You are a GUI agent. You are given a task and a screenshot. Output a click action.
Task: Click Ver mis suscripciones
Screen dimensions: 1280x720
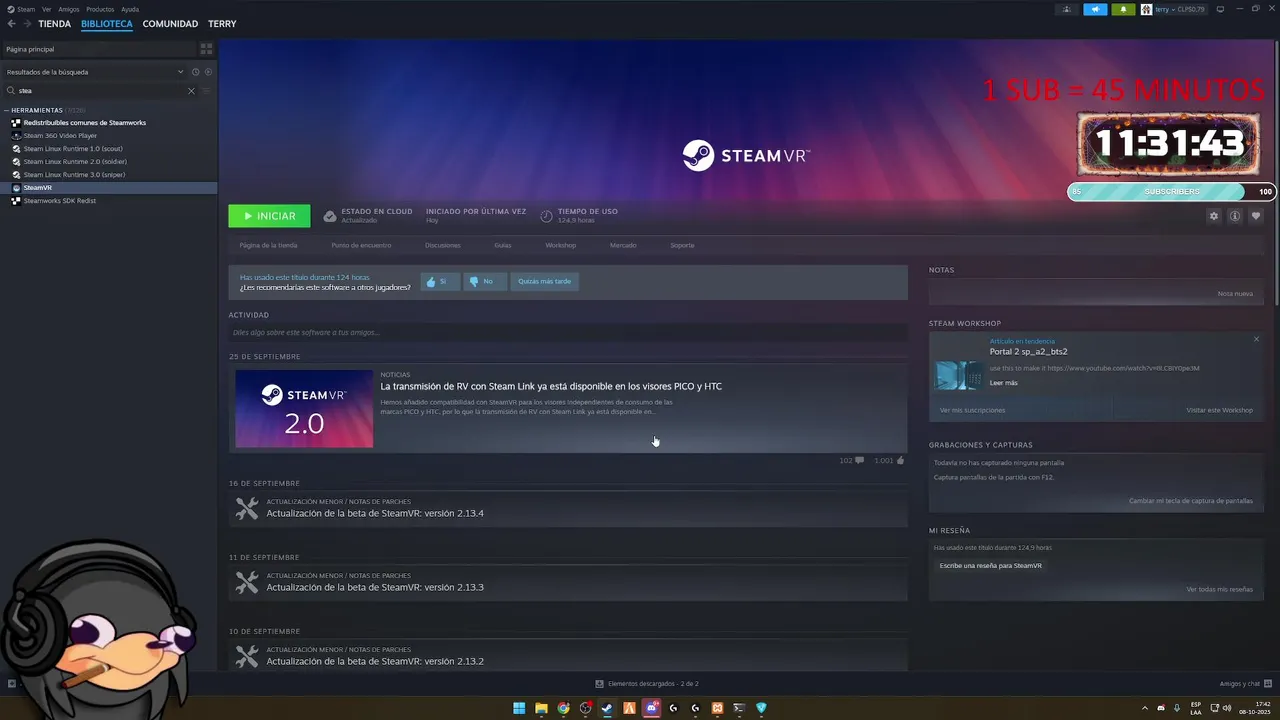click(x=972, y=410)
